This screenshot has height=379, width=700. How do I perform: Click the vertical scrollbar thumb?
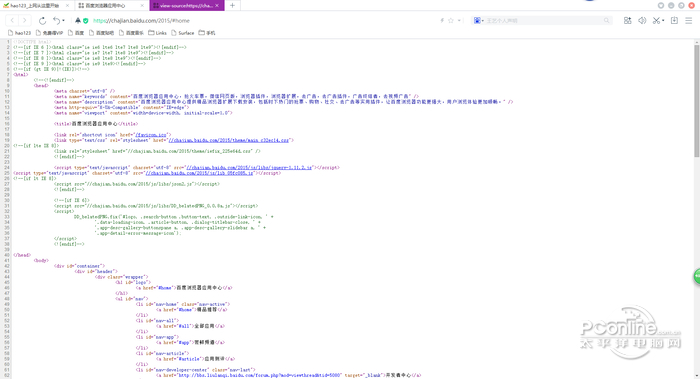click(x=696, y=100)
